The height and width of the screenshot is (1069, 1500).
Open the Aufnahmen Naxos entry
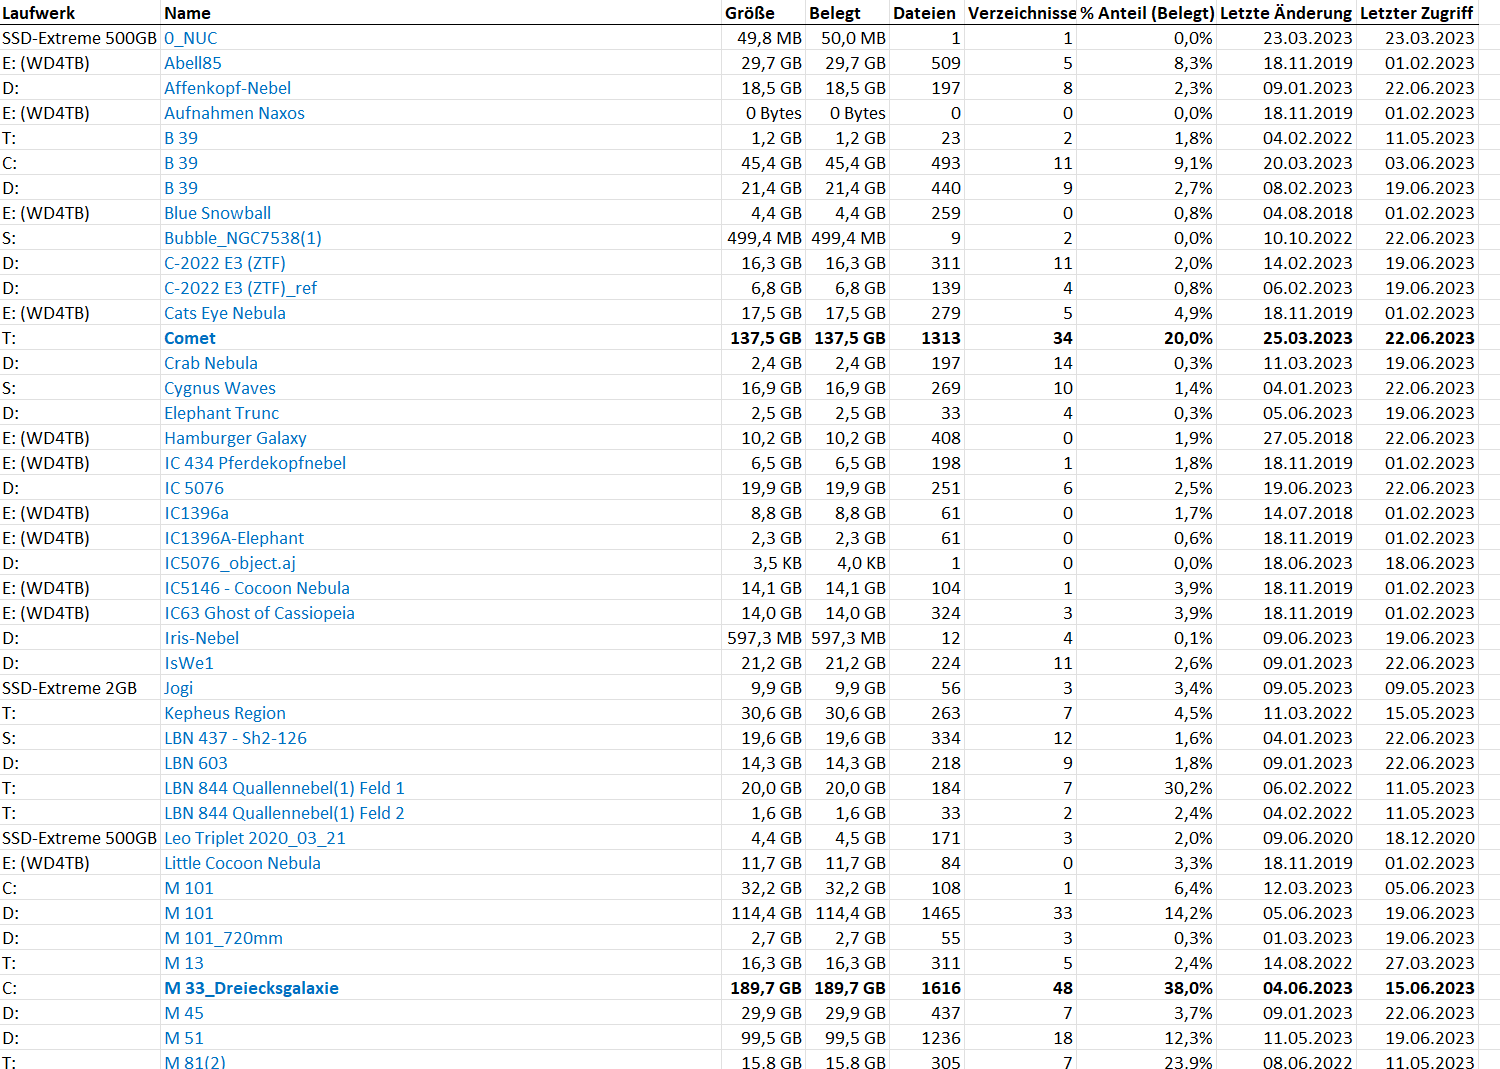point(234,113)
